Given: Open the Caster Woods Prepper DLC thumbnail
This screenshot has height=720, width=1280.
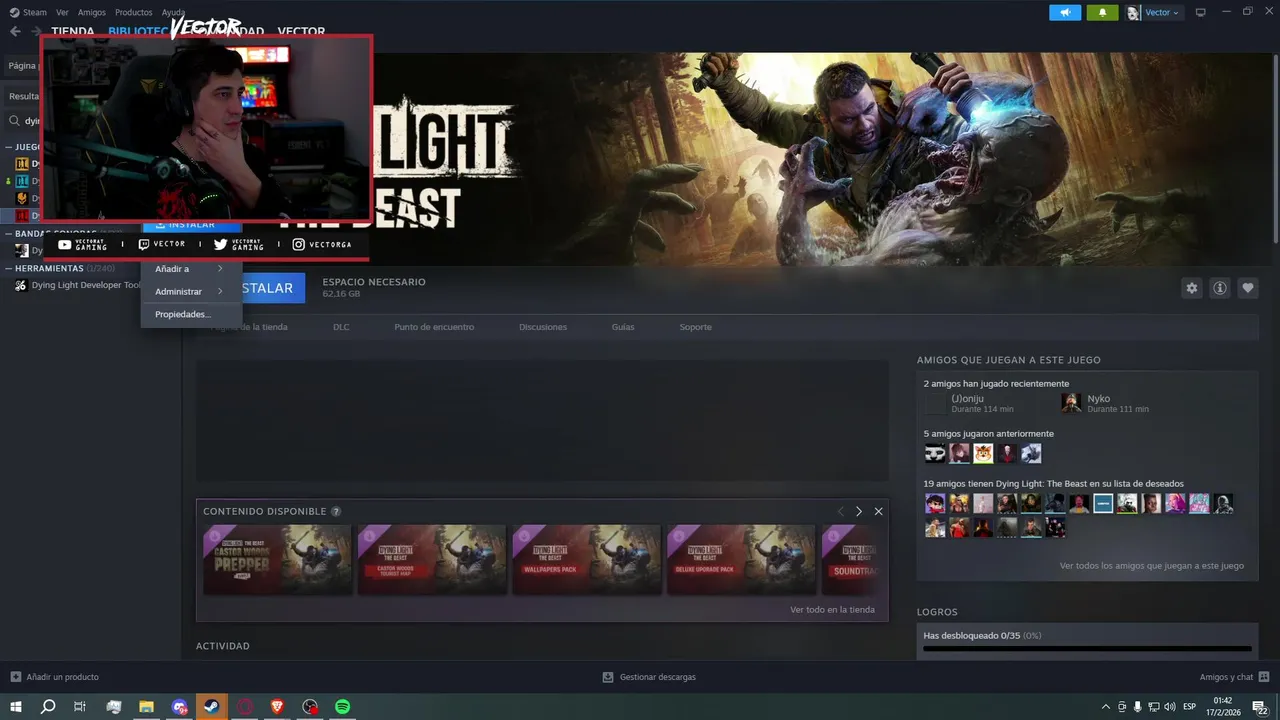Looking at the screenshot, I should pos(277,560).
